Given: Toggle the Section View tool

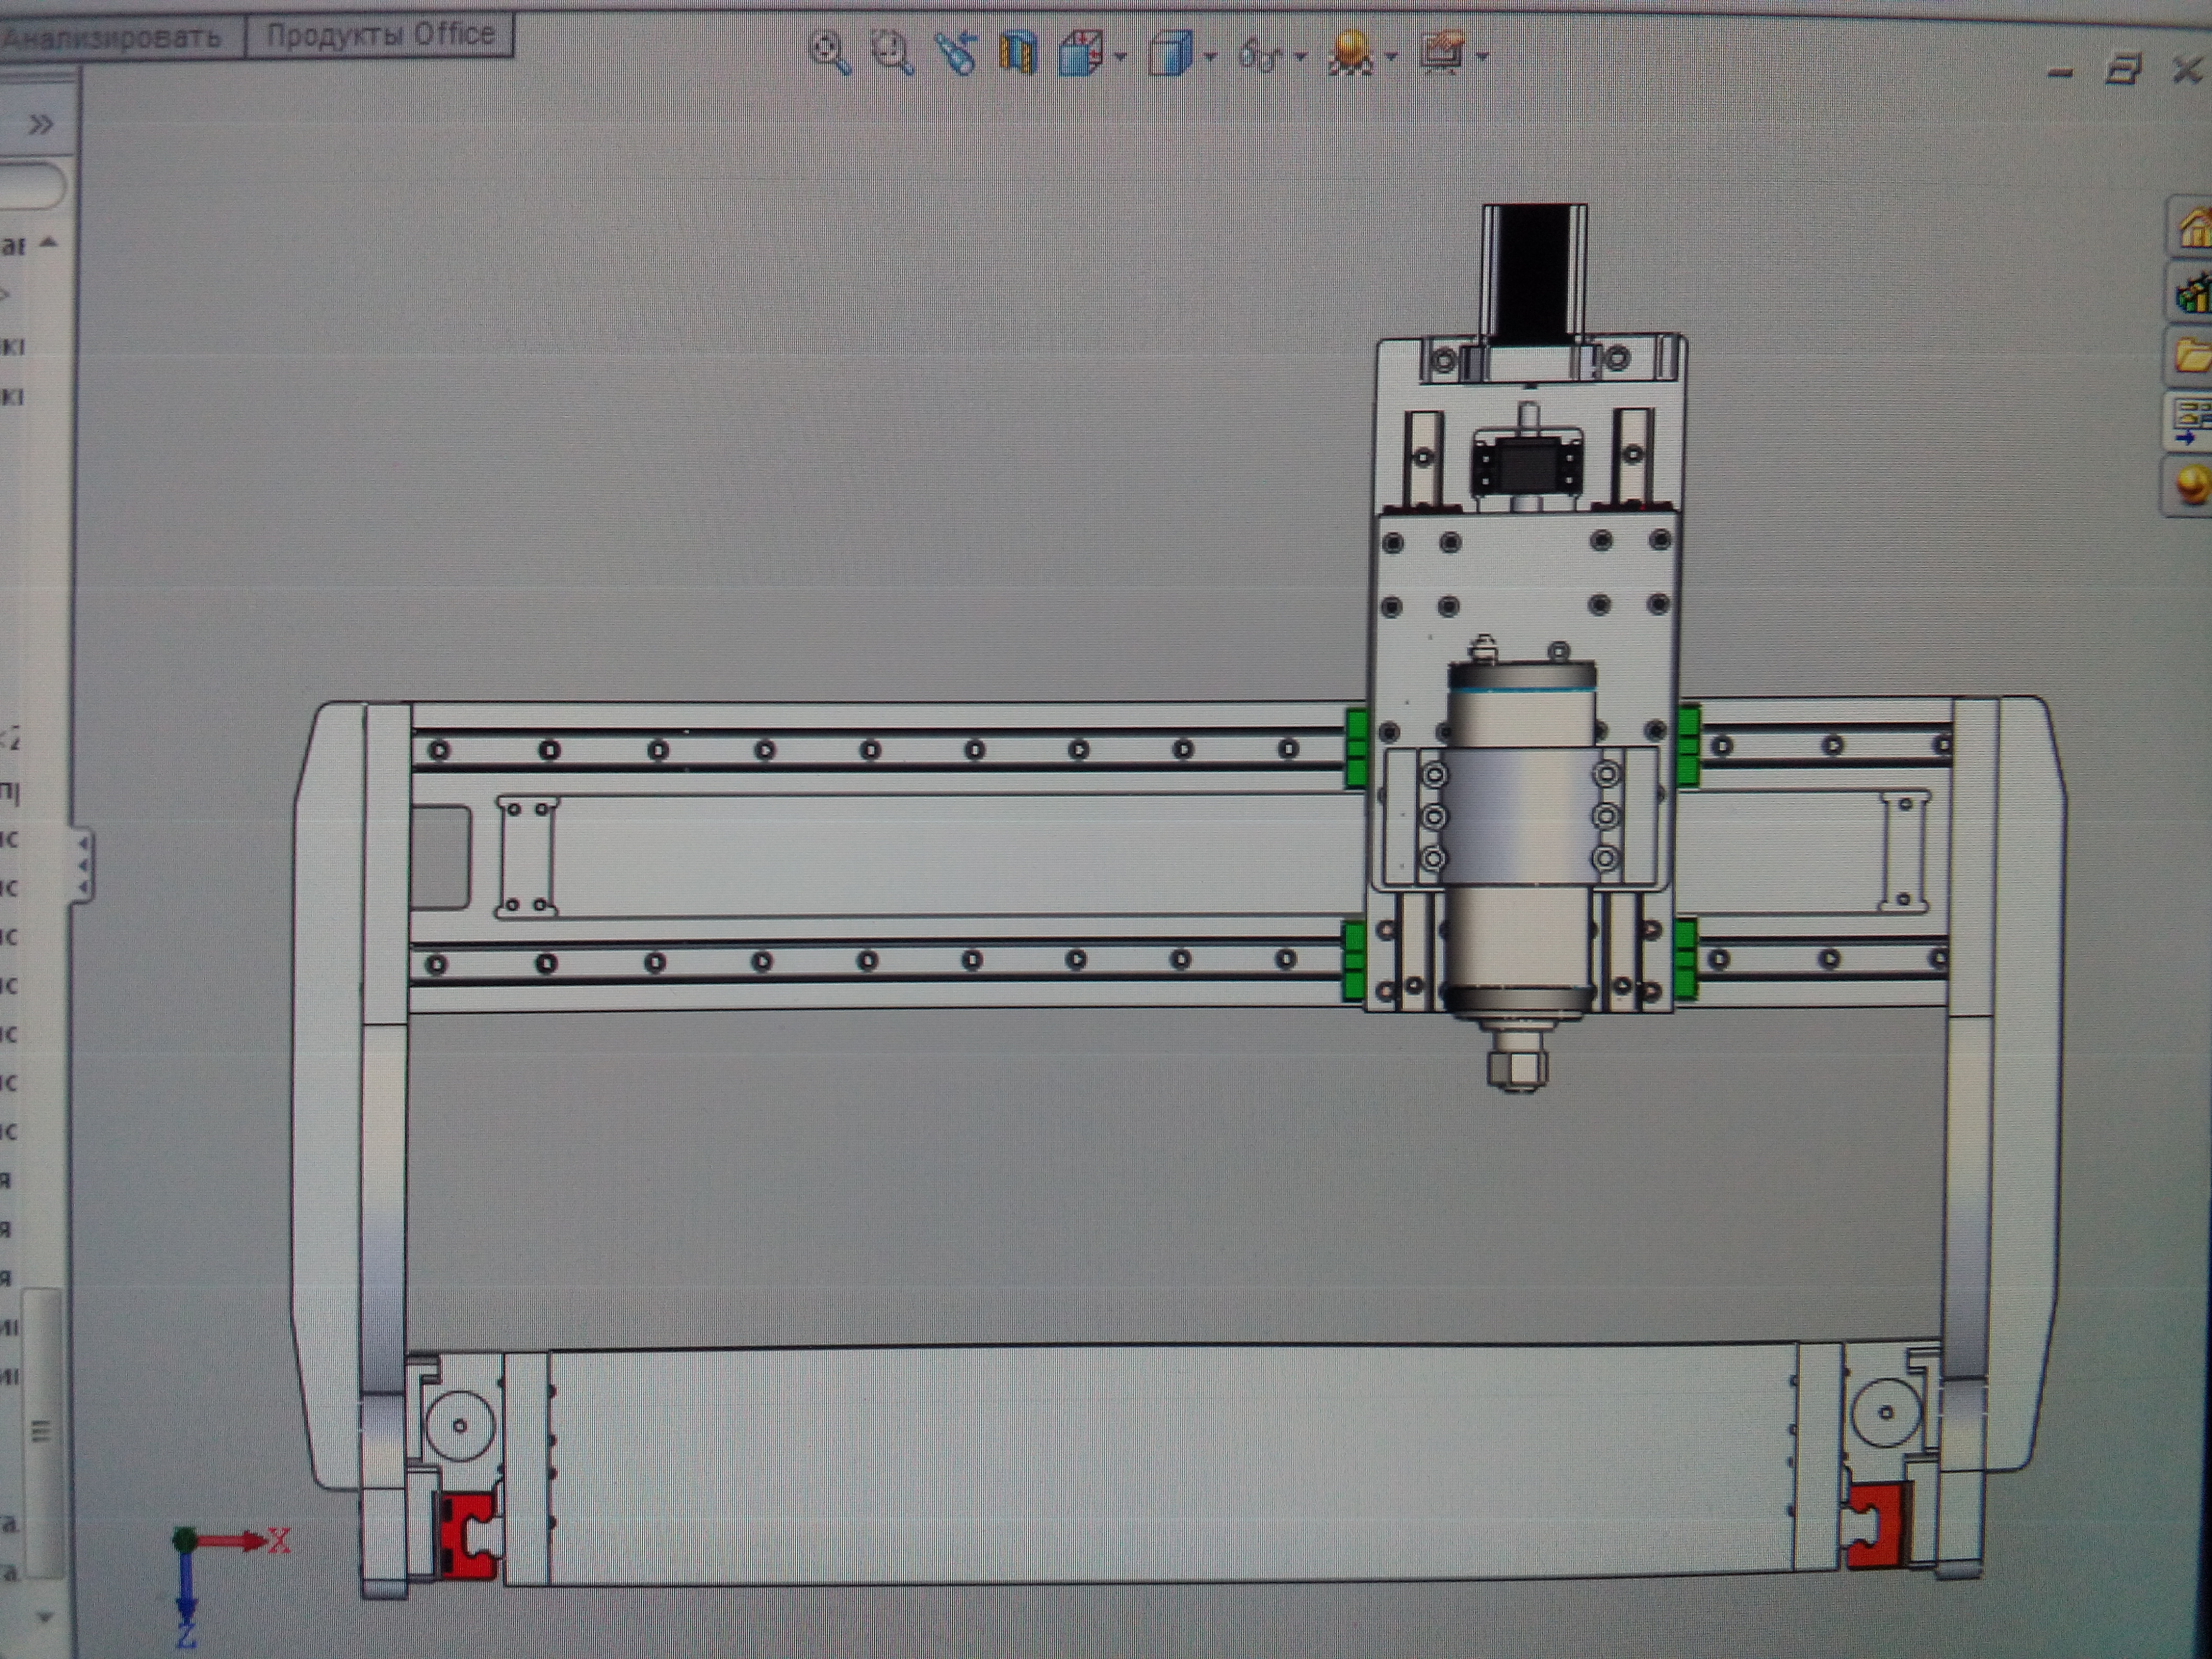Looking at the screenshot, I should pyautogui.click(x=1018, y=53).
